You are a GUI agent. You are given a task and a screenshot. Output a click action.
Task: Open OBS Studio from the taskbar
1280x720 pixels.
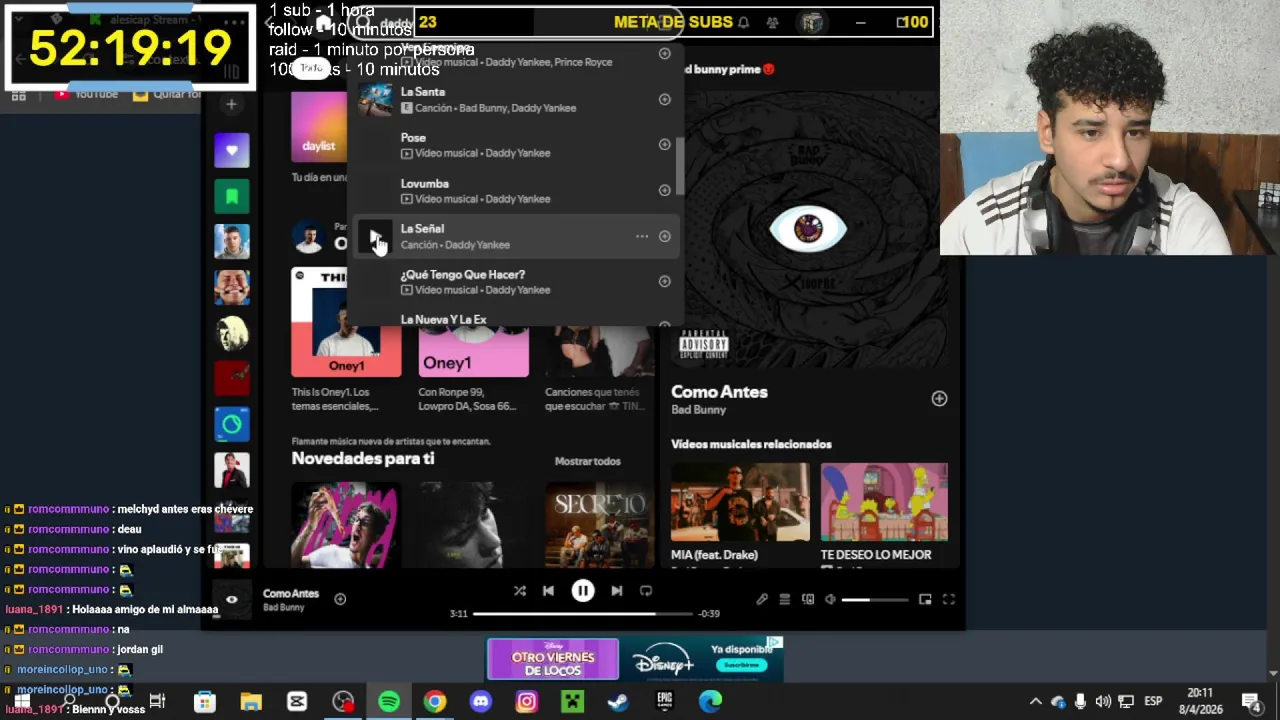click(343, 702)
